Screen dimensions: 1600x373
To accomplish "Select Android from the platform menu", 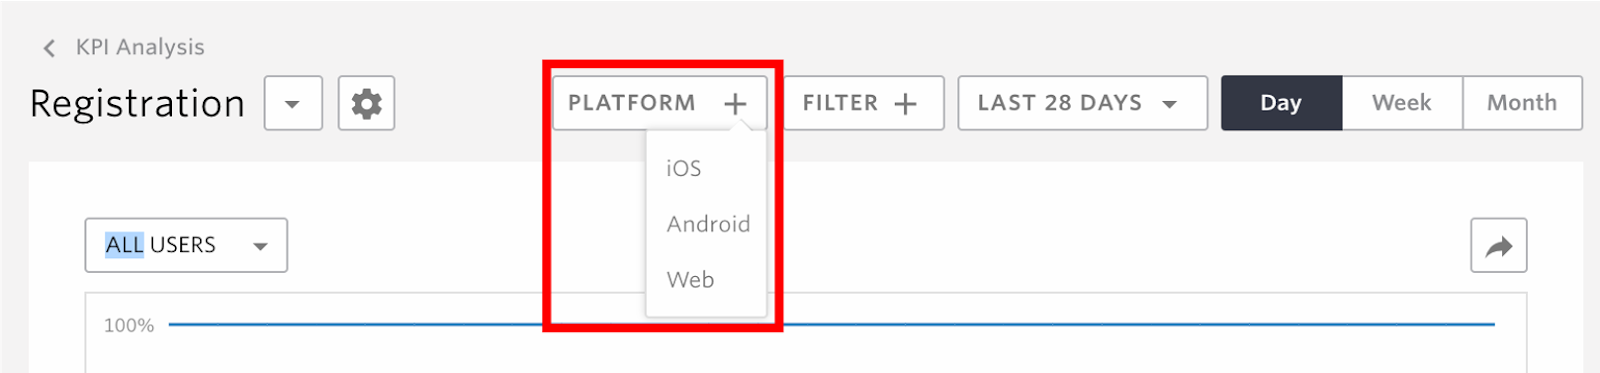I will point(708,224).
